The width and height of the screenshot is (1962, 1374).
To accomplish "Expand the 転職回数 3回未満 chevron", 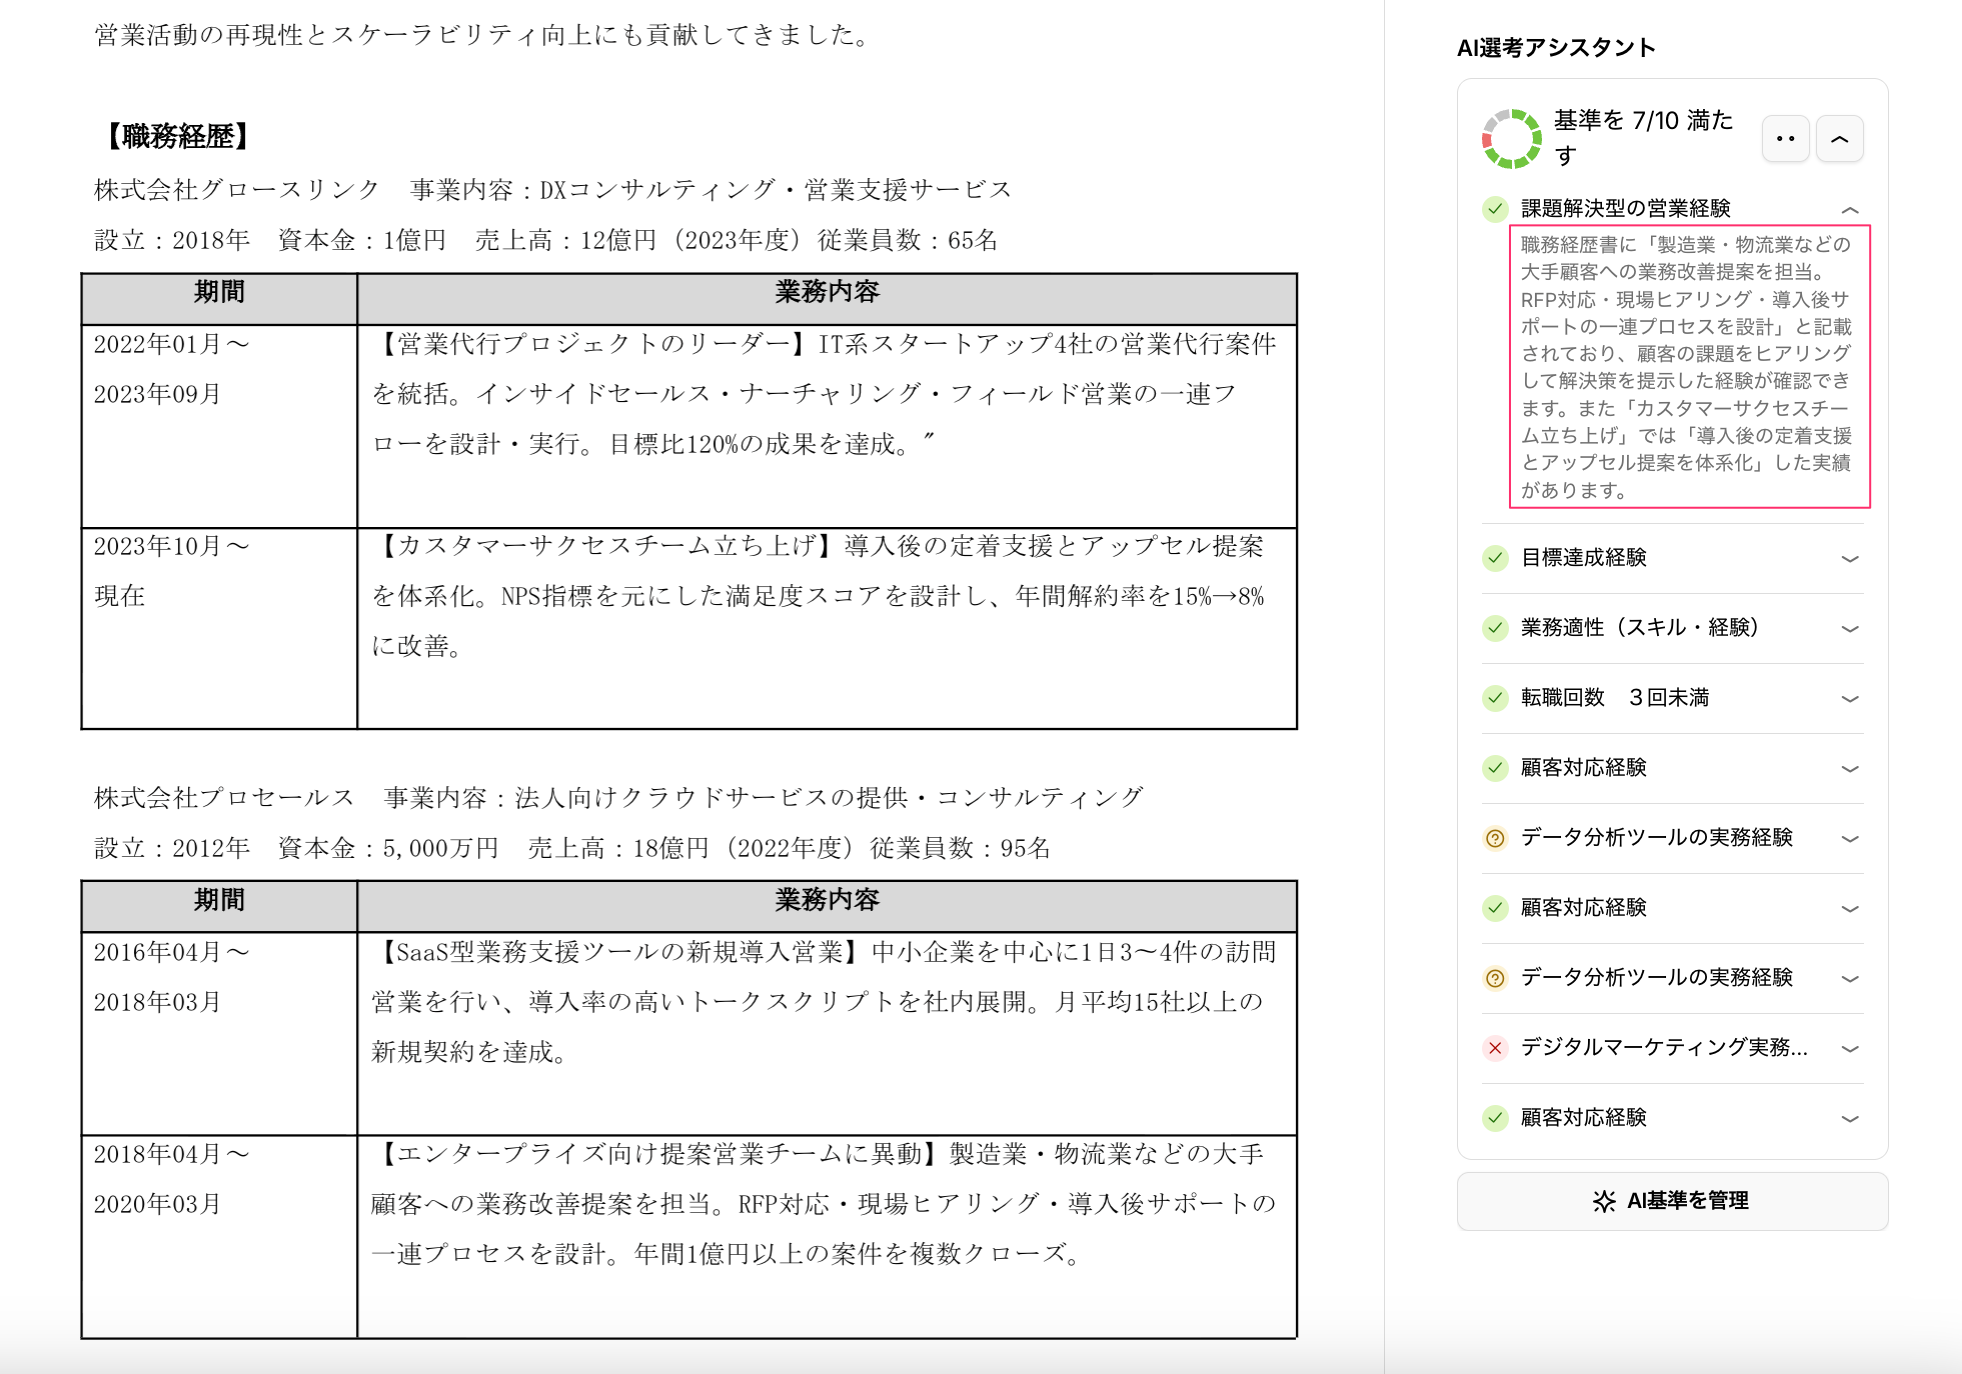I will coord(1850,699).
